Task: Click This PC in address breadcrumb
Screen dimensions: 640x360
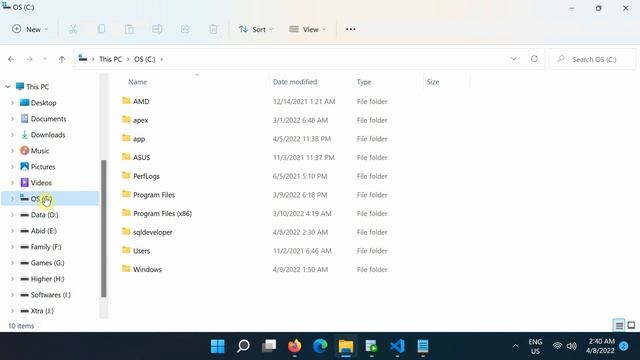Action: [111, 59]
